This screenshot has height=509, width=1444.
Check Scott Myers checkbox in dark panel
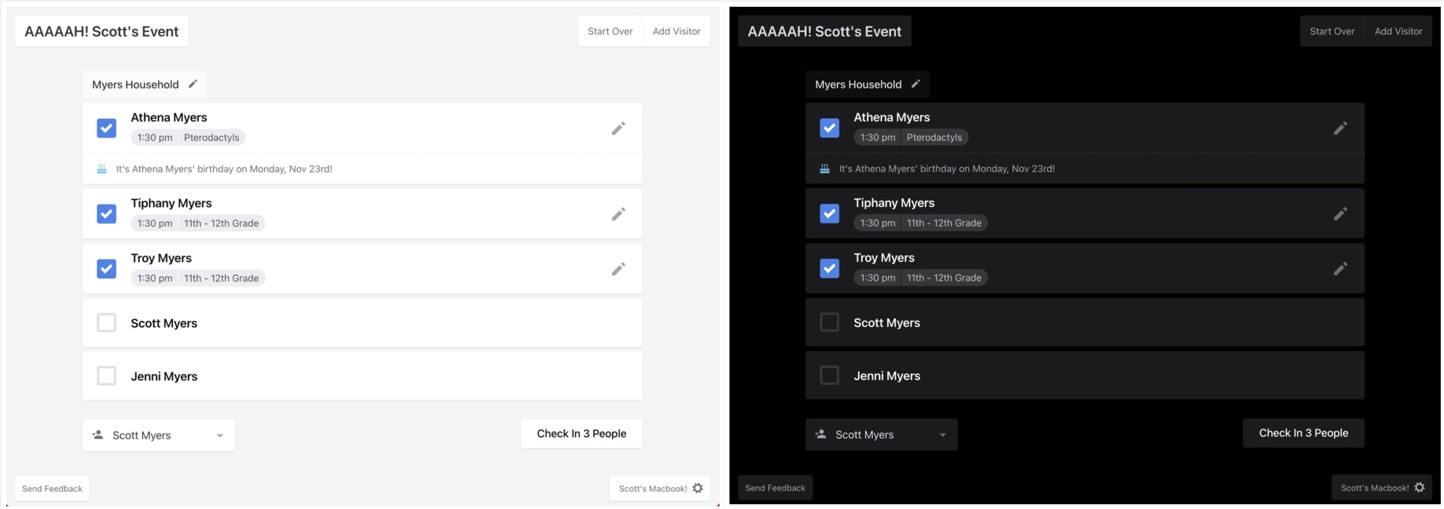coord(829,322)
